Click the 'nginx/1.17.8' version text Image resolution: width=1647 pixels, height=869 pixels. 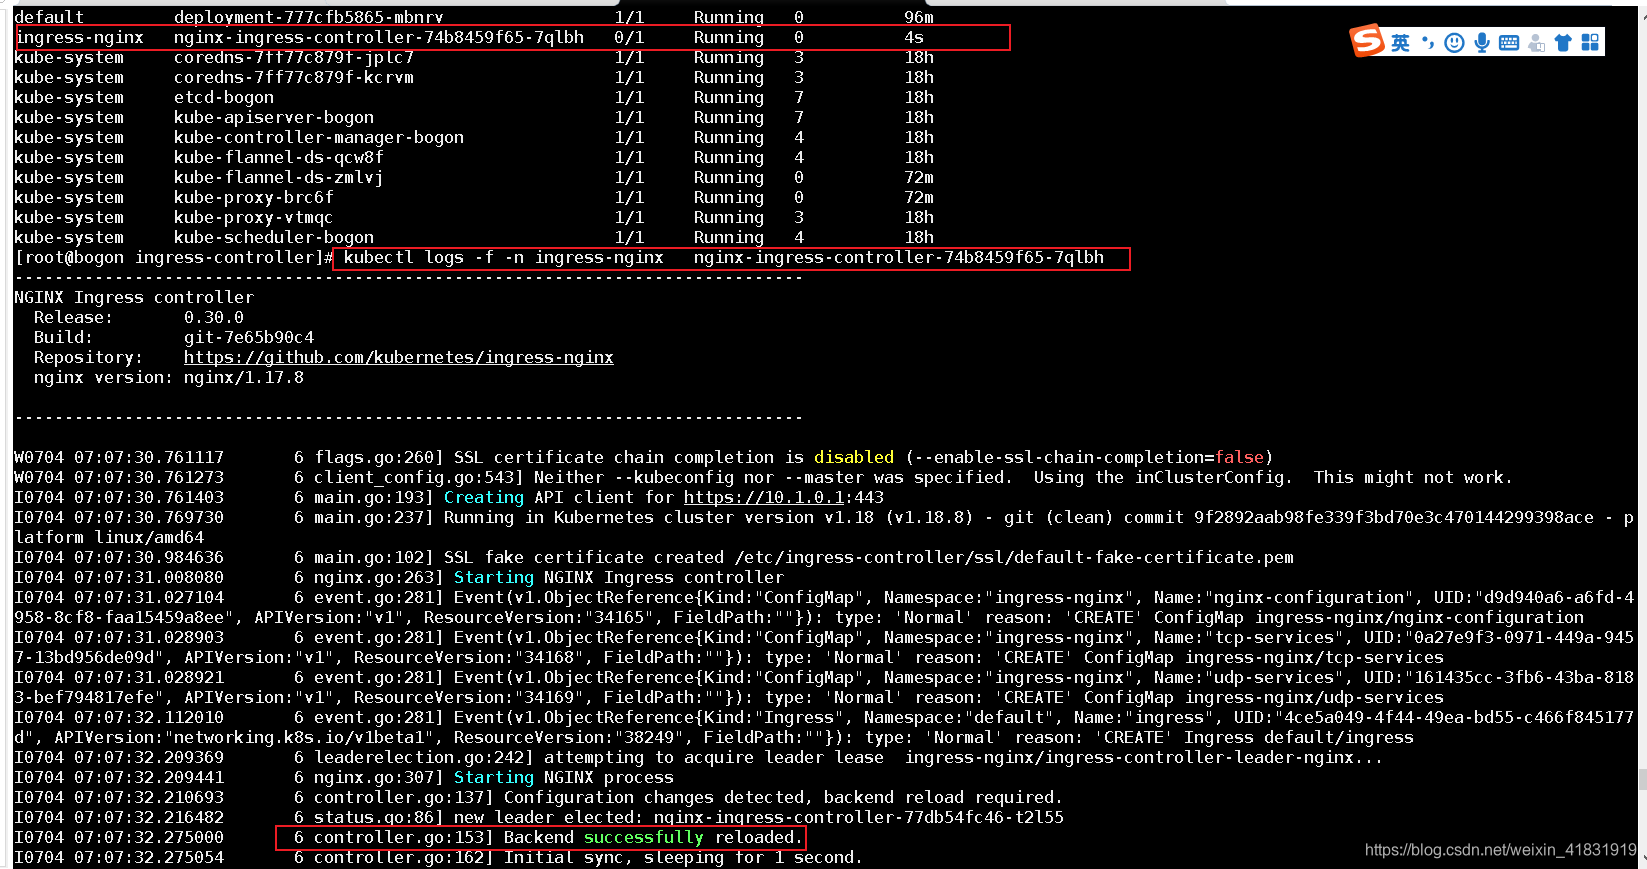[x=244, y=377]
